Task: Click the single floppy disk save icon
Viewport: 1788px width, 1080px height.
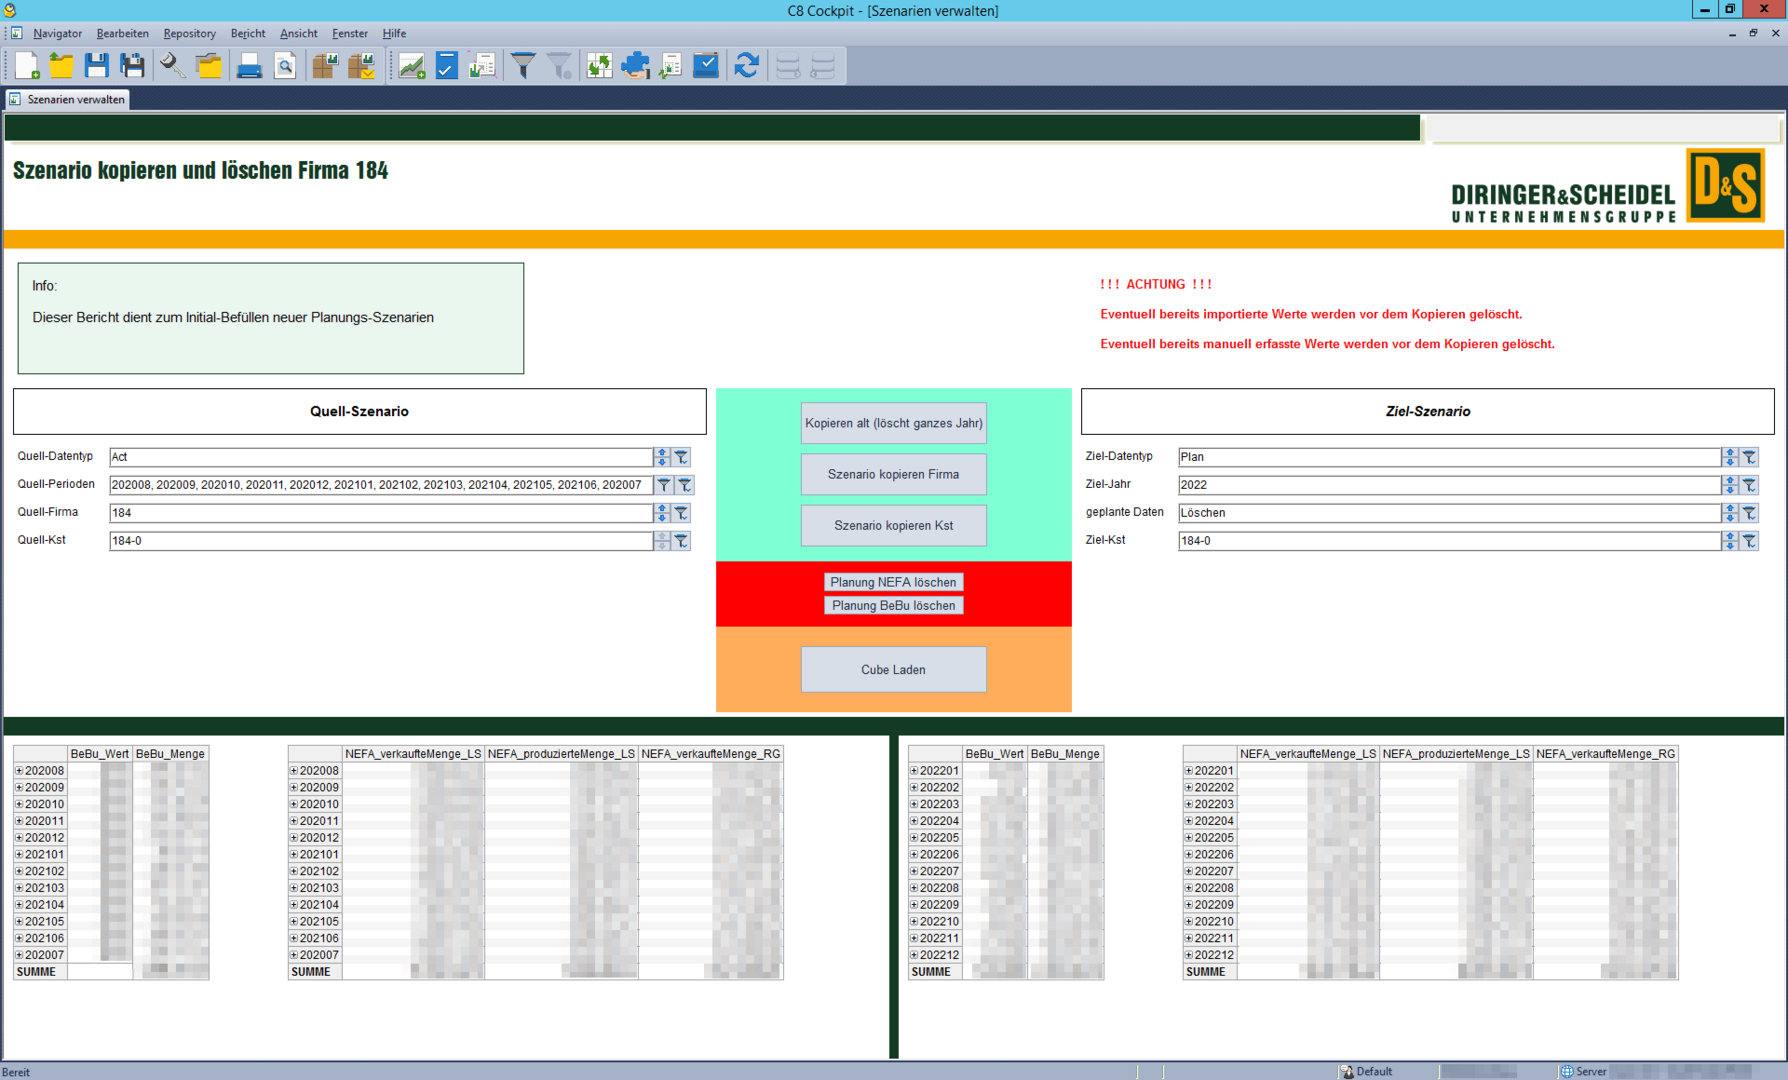Action: pyautogui.click(x=96, y=66)
